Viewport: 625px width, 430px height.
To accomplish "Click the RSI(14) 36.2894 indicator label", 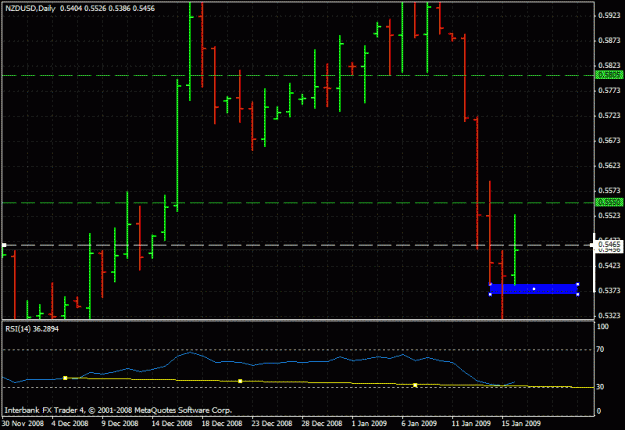I will 32,329.
